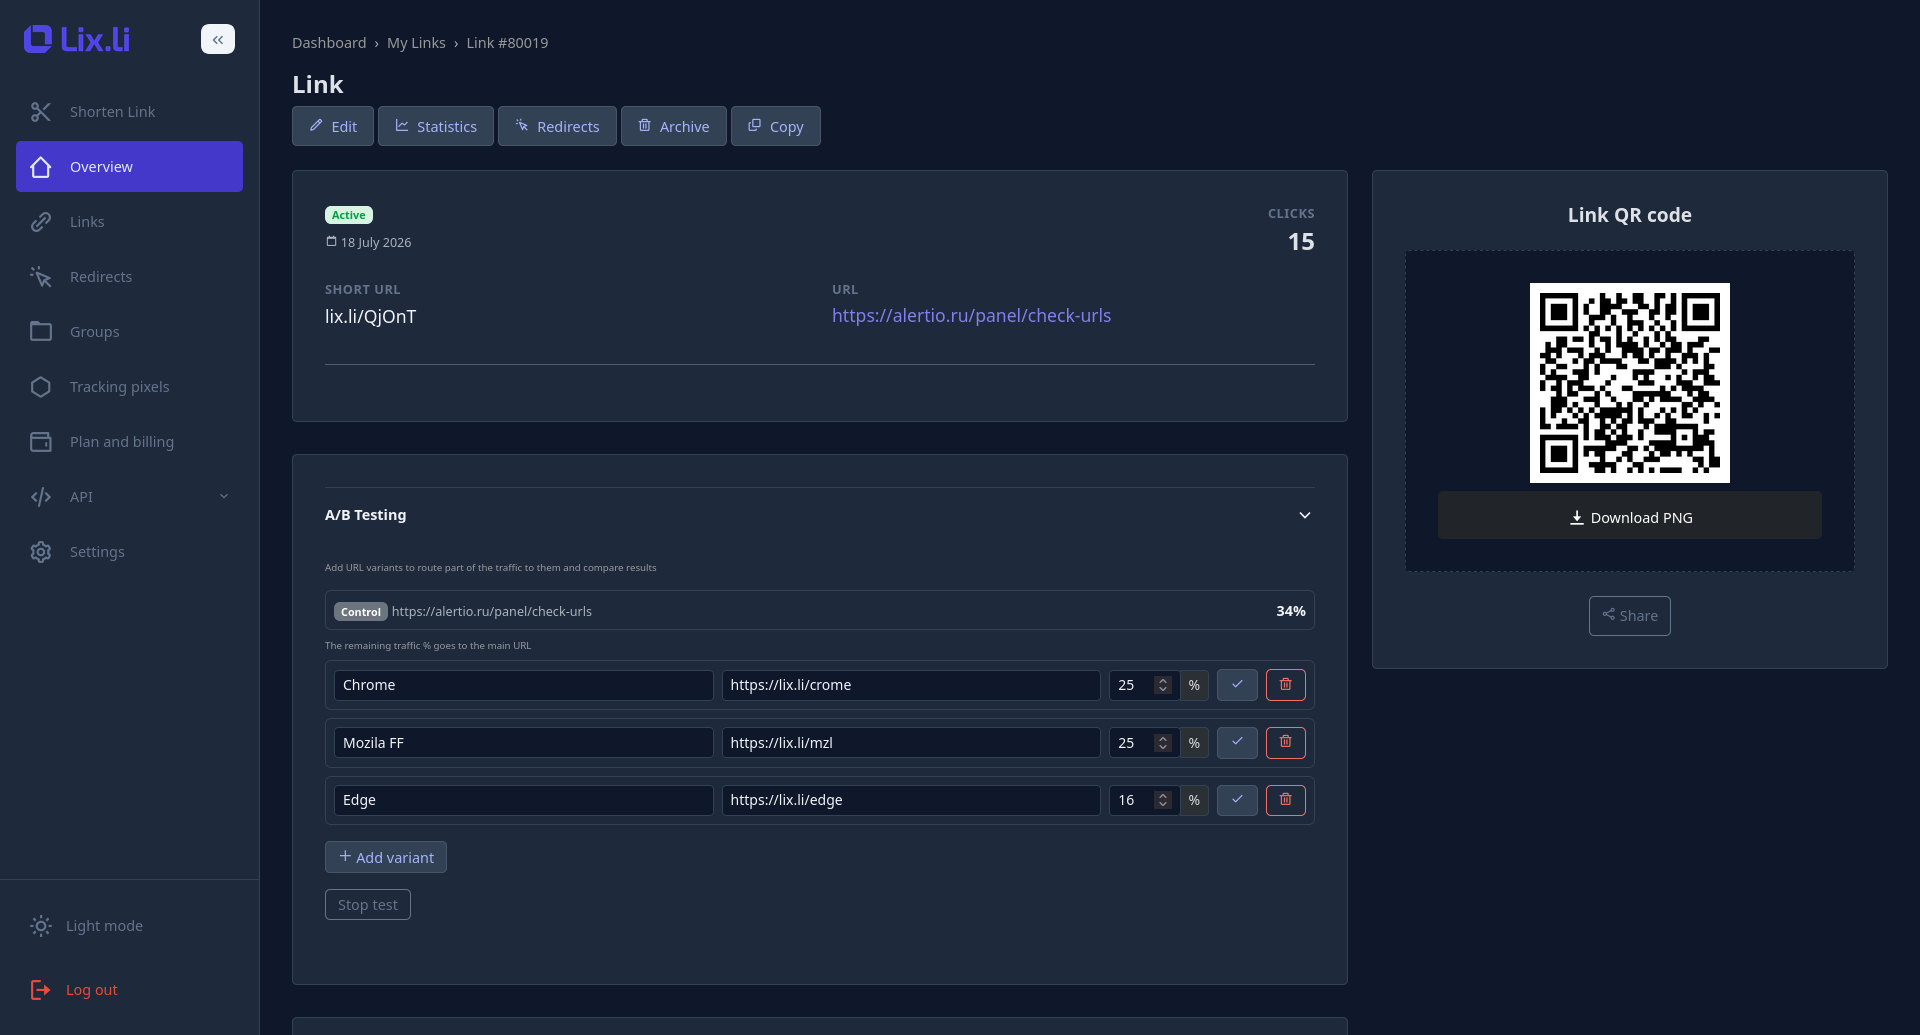1920x1035 pixels.
Task: Click the QR code image
Action: tap(1630, 383)
